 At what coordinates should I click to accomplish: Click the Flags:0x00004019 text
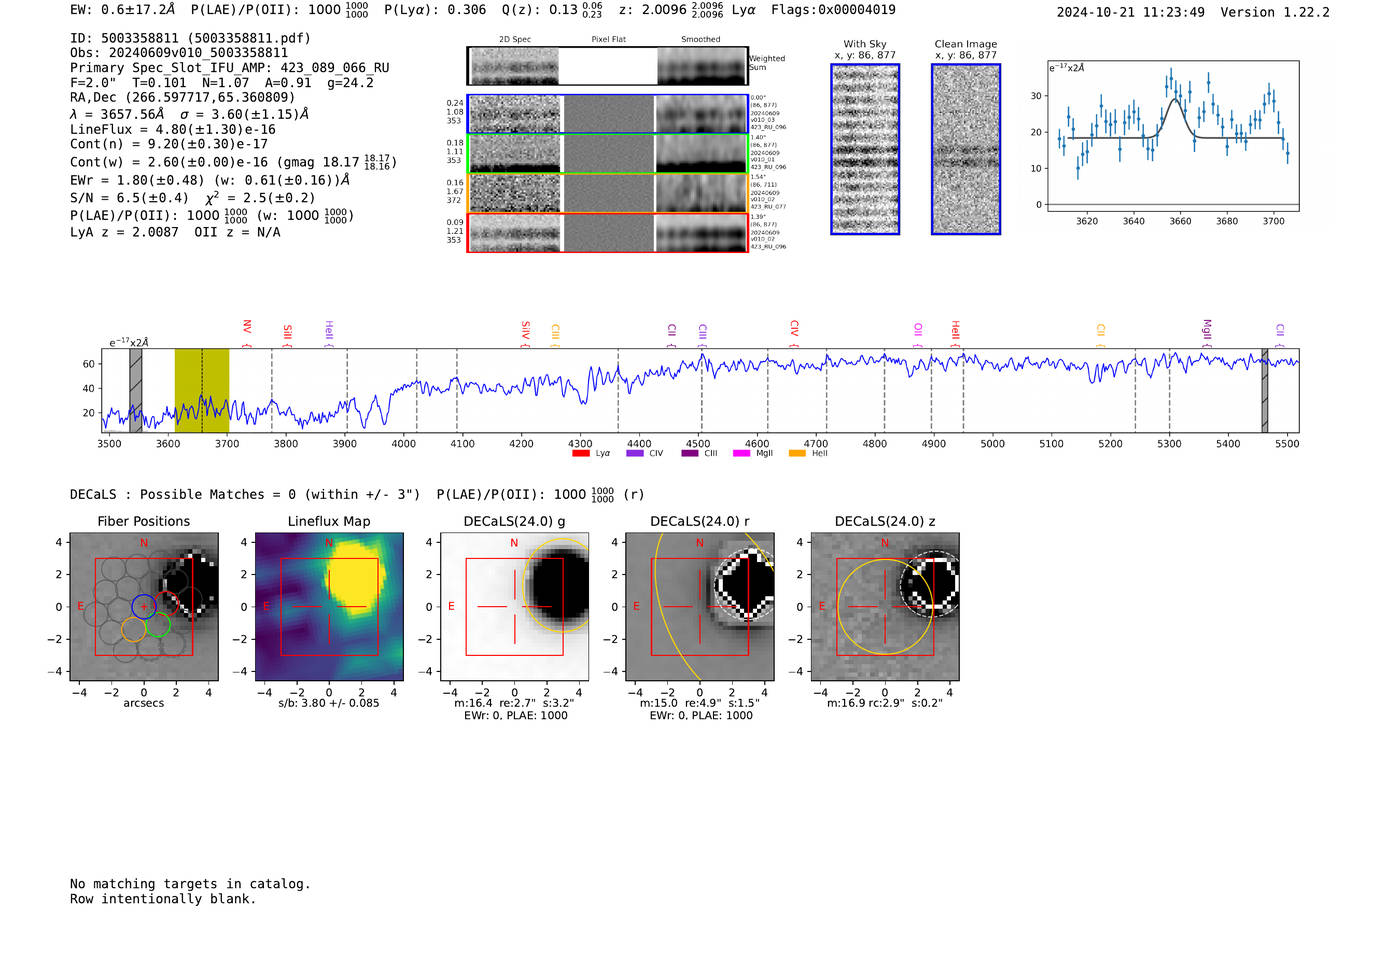[x=833, y=9]
